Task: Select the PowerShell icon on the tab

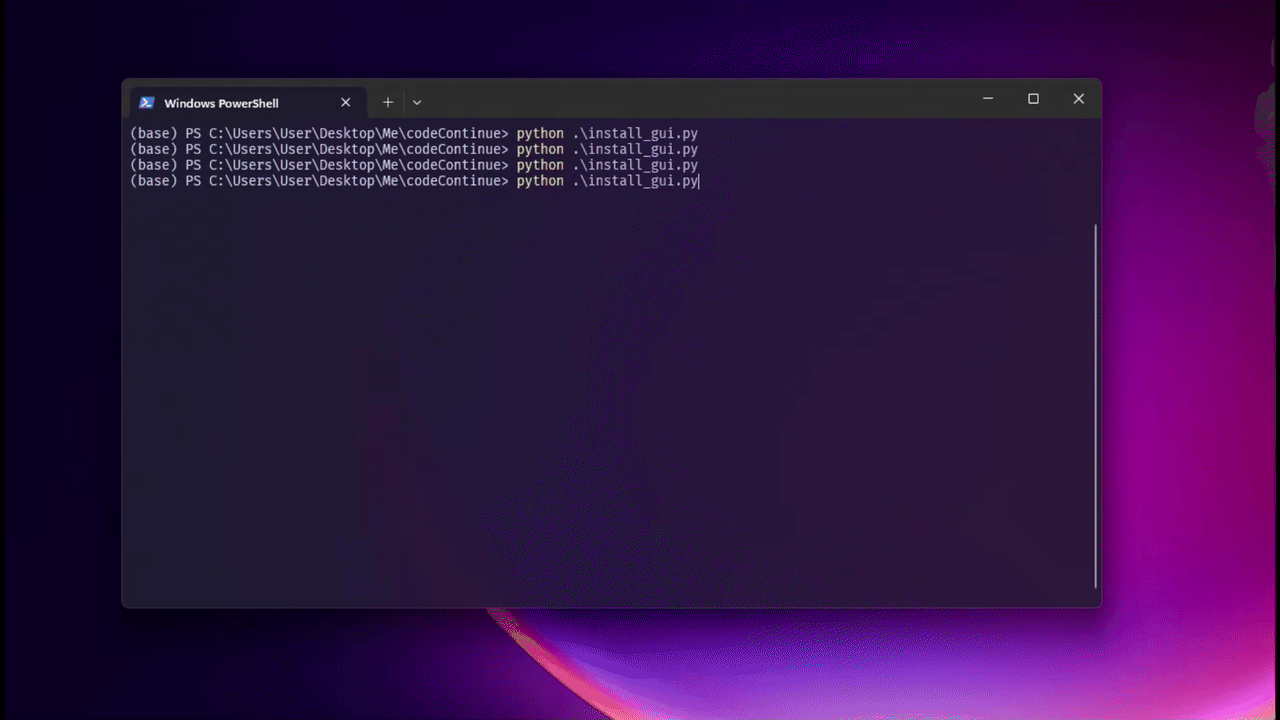Action: click(x=147, y=102)
